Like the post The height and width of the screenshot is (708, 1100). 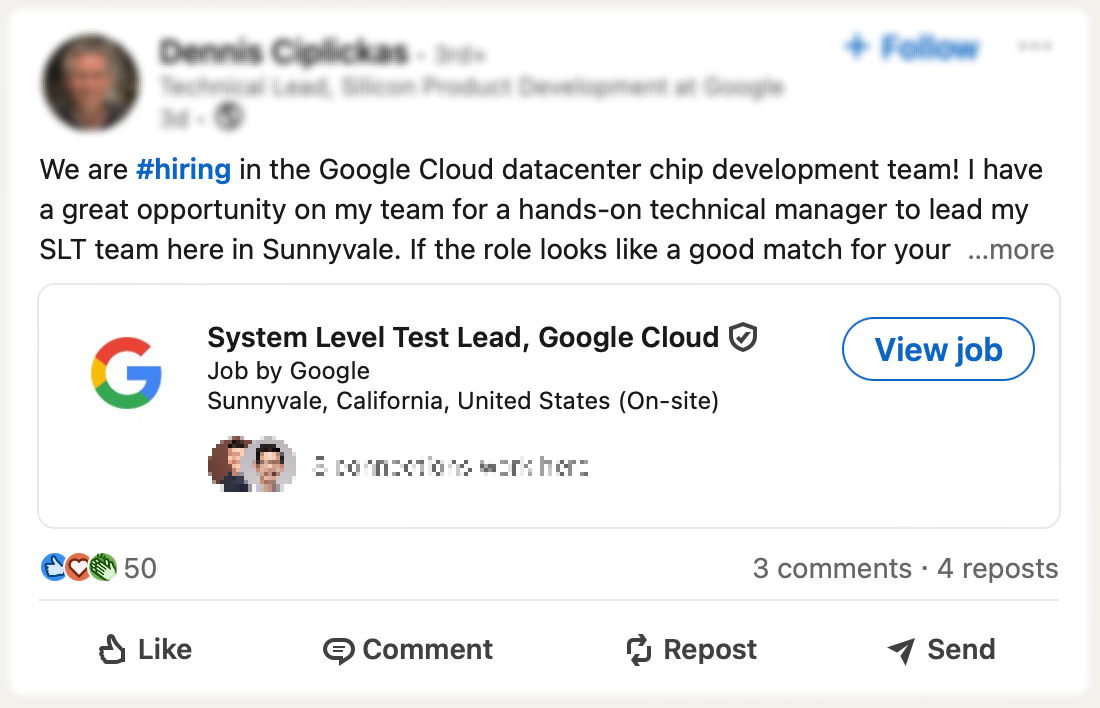145,650
